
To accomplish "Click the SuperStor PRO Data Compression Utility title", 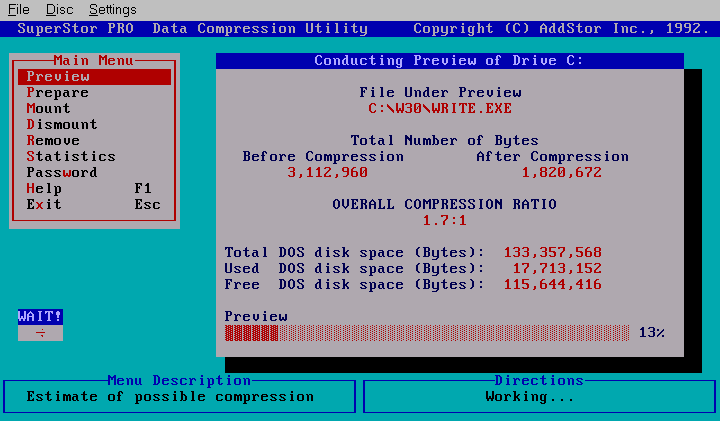I will 192,29.
